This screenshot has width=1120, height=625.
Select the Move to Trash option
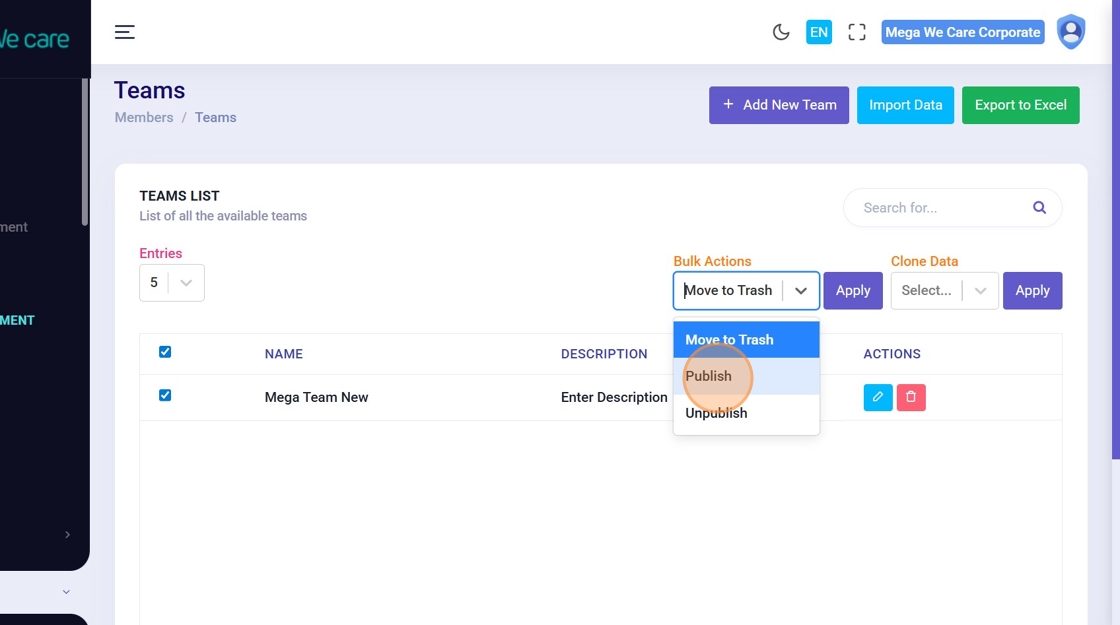tap(729, 340)
